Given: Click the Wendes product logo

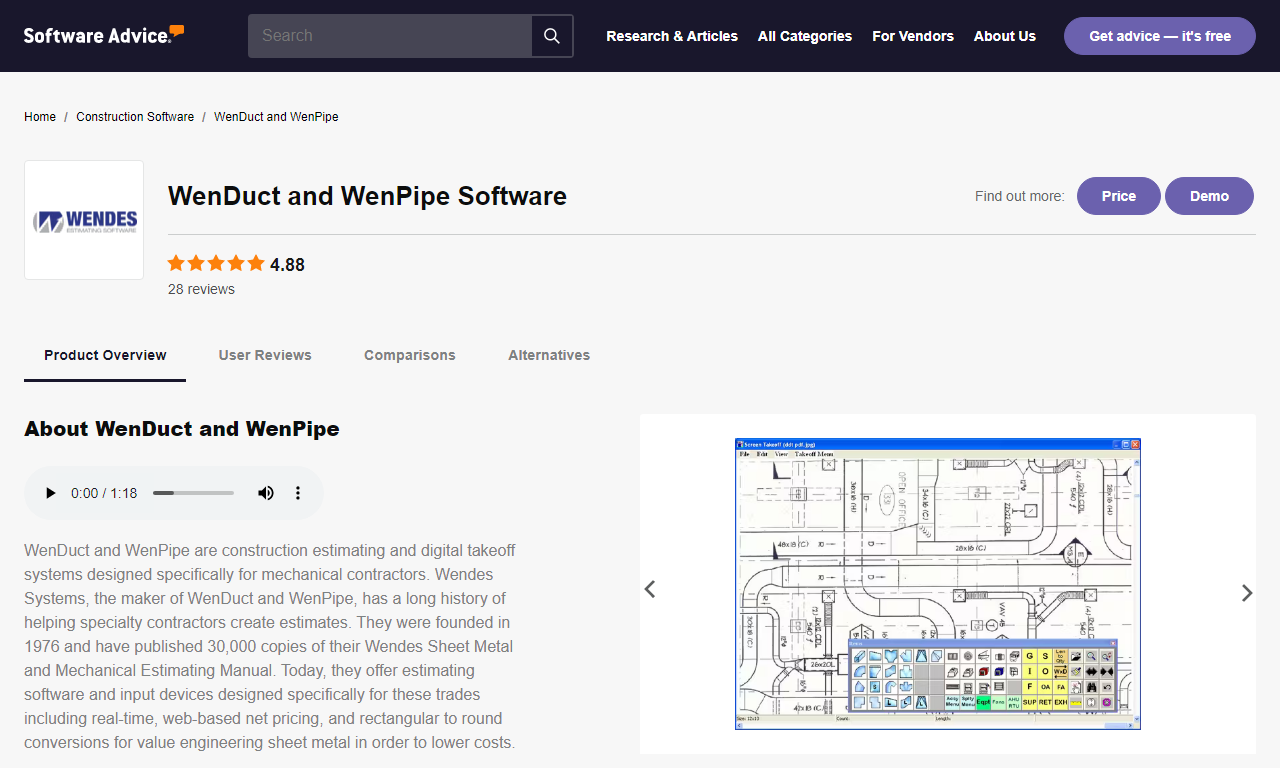Looking at the screenshot, I should click(84, 220).
